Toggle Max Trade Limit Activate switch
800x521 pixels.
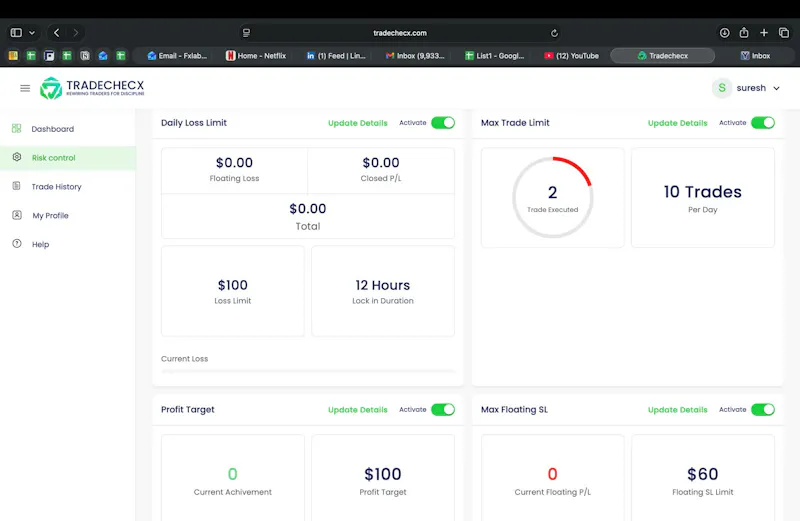click(x=763, y=122)
